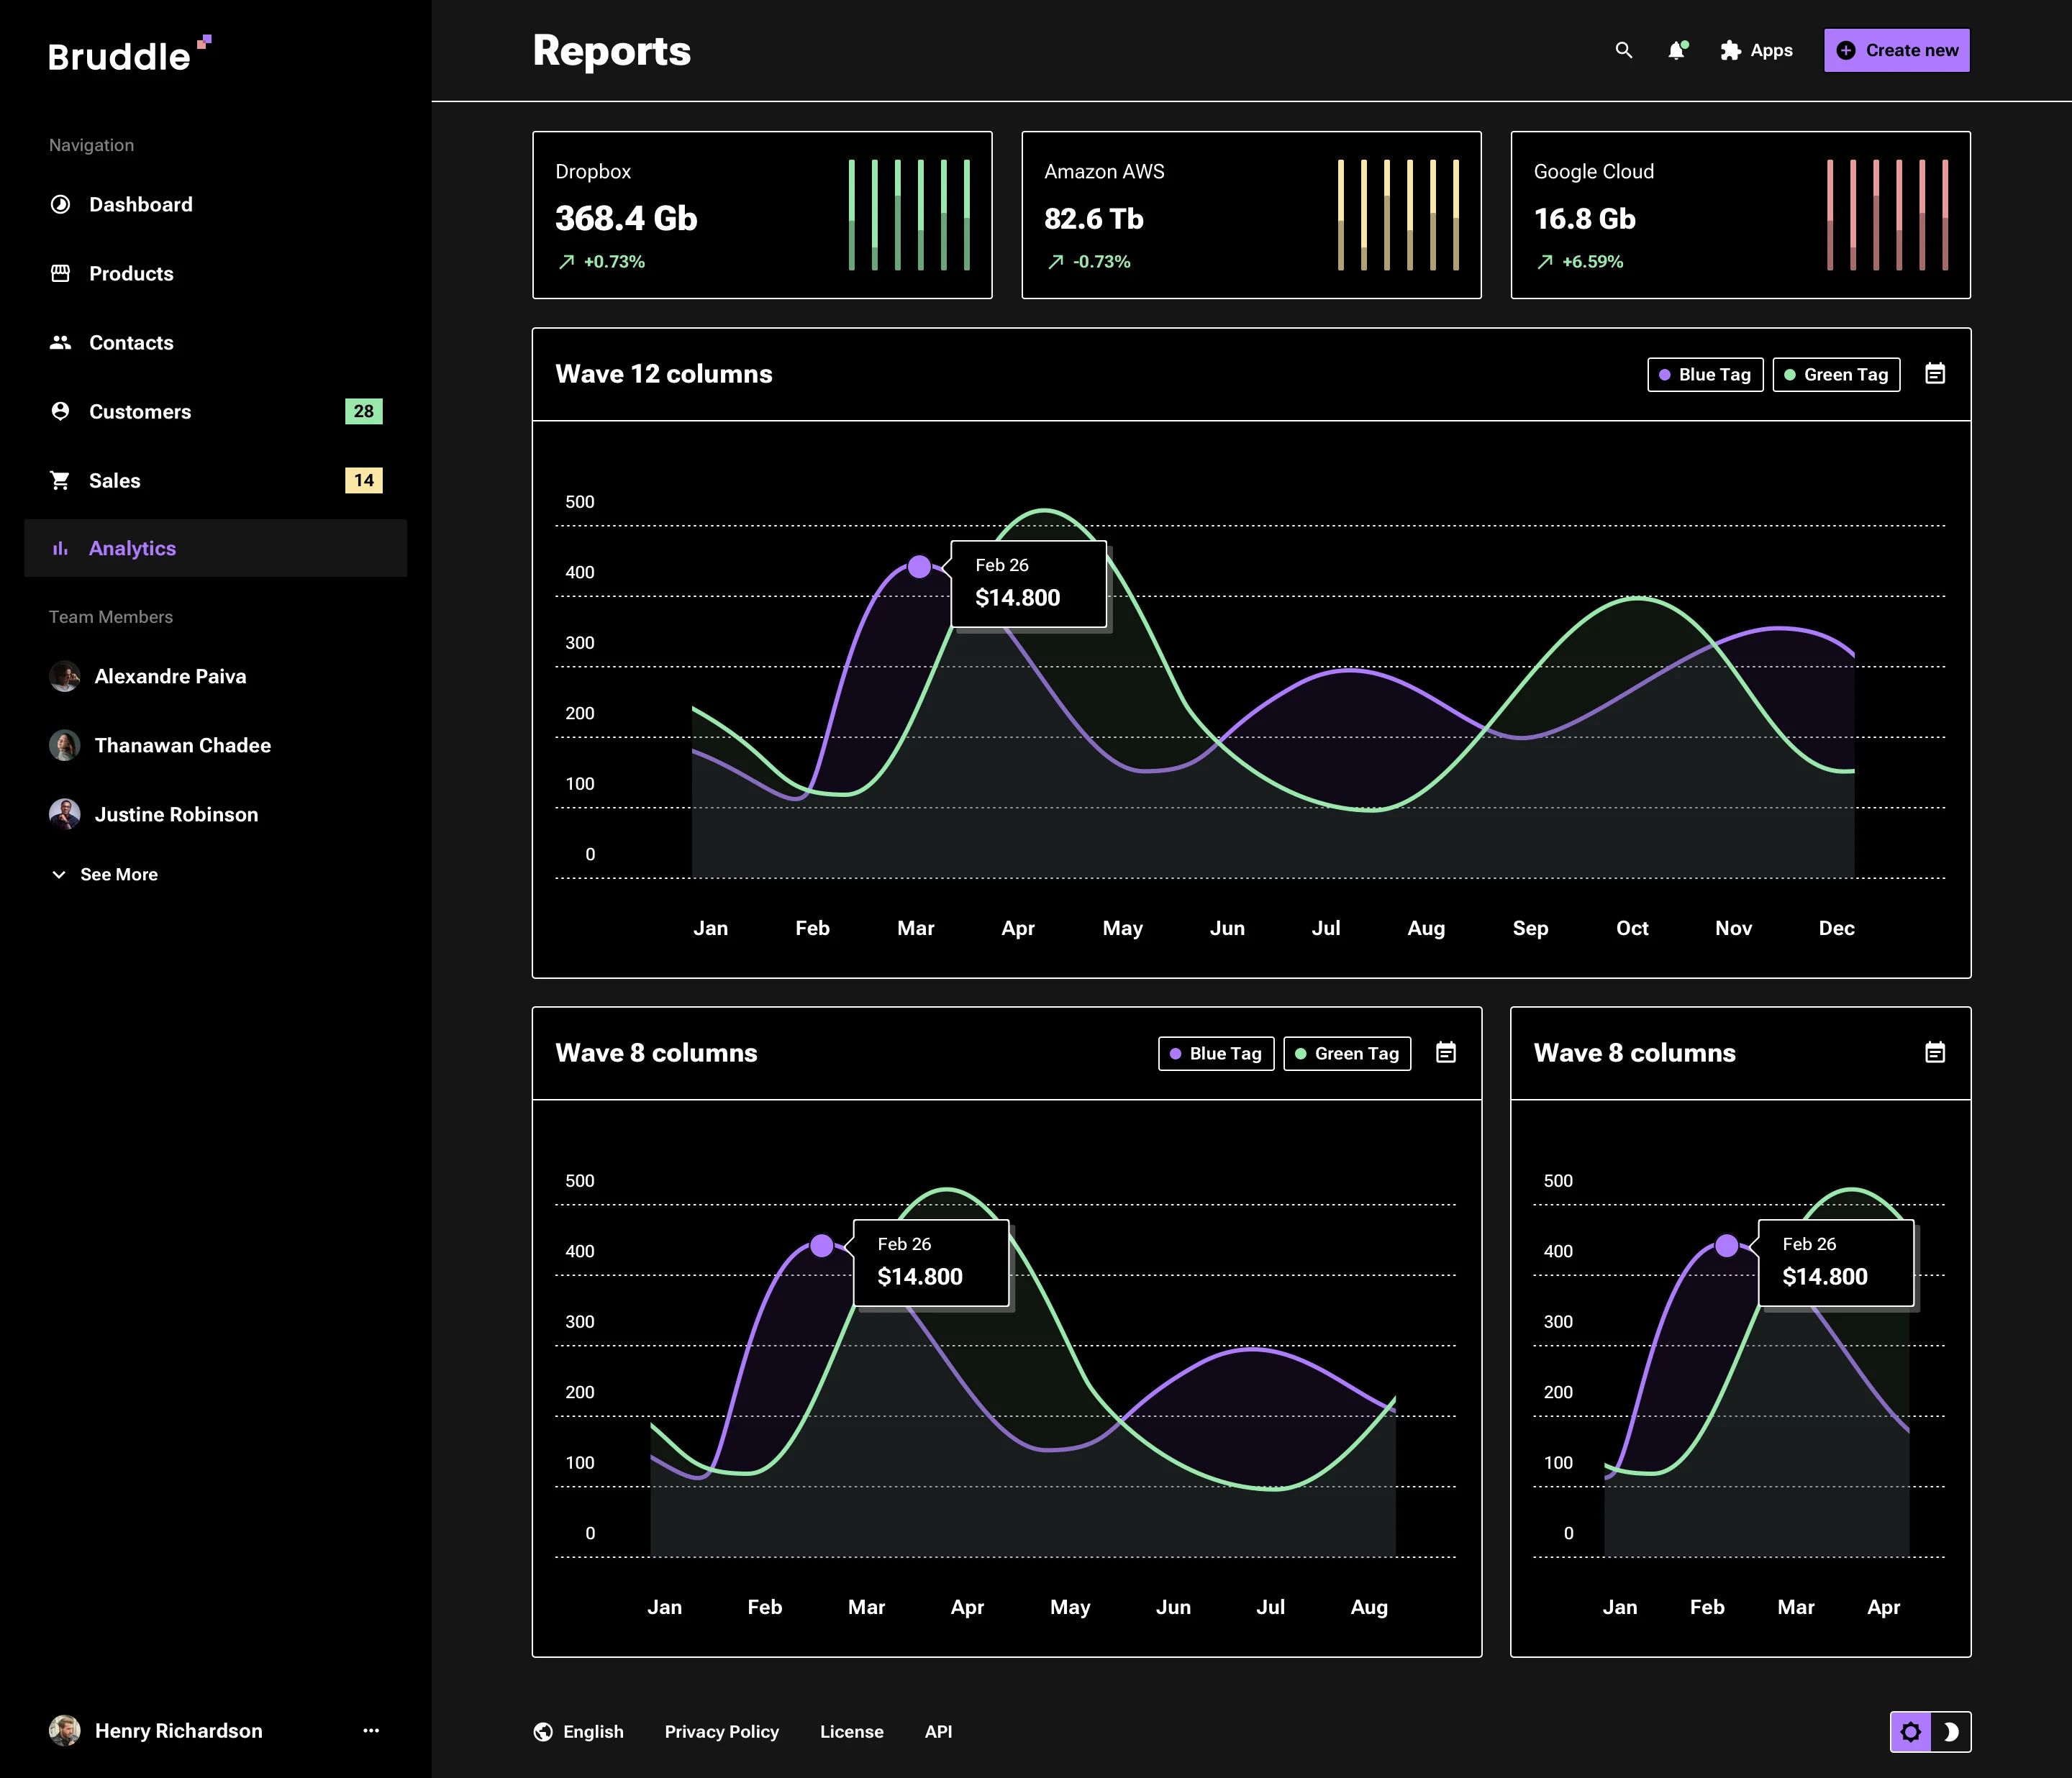Click calendar icon beside Green Tag in Wave 8

point(1445,1052)
